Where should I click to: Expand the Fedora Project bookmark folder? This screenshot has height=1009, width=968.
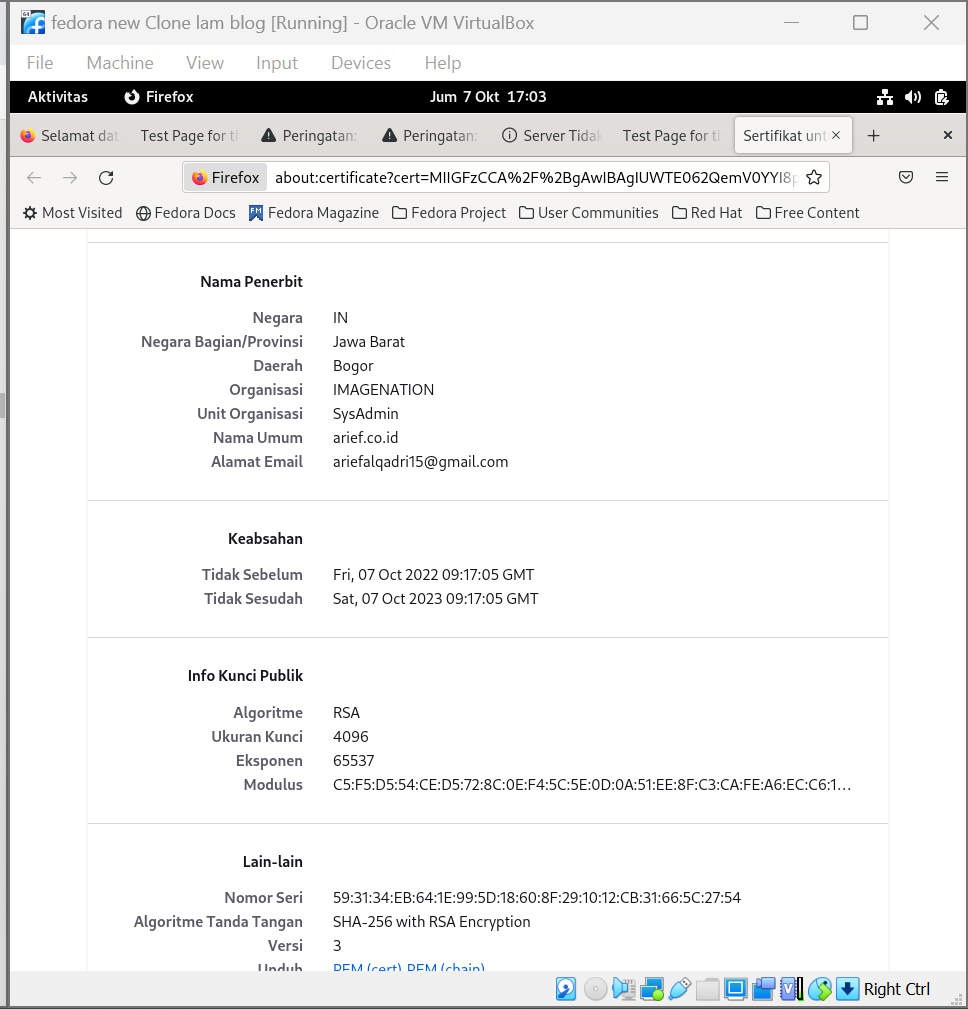[449, 213]
